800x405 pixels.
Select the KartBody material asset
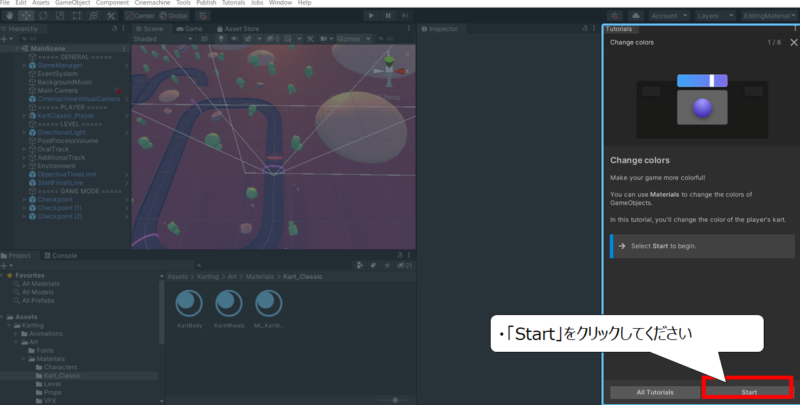189,309
